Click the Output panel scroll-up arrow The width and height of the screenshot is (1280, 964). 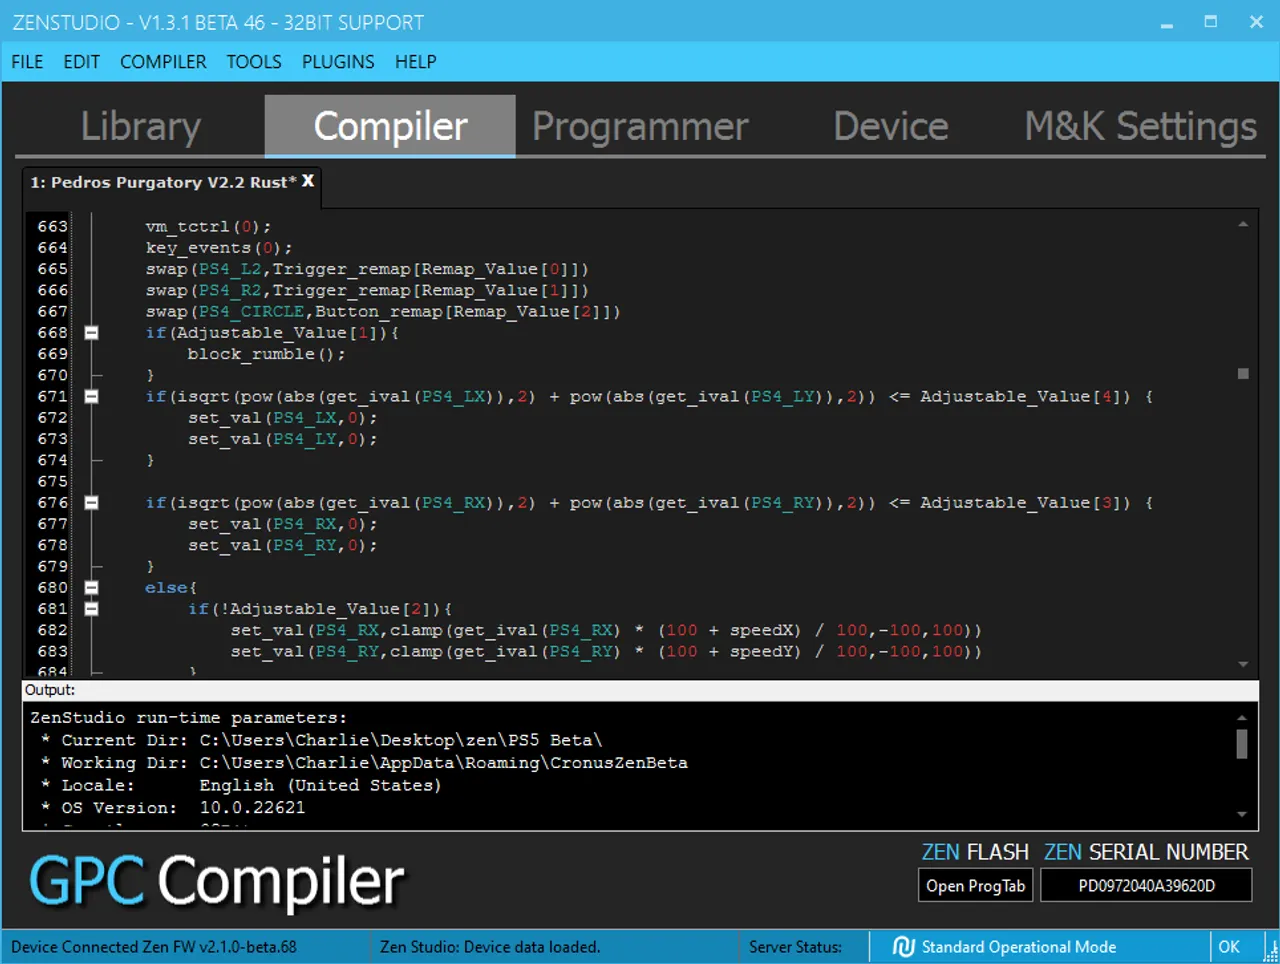click(1242, 717)
